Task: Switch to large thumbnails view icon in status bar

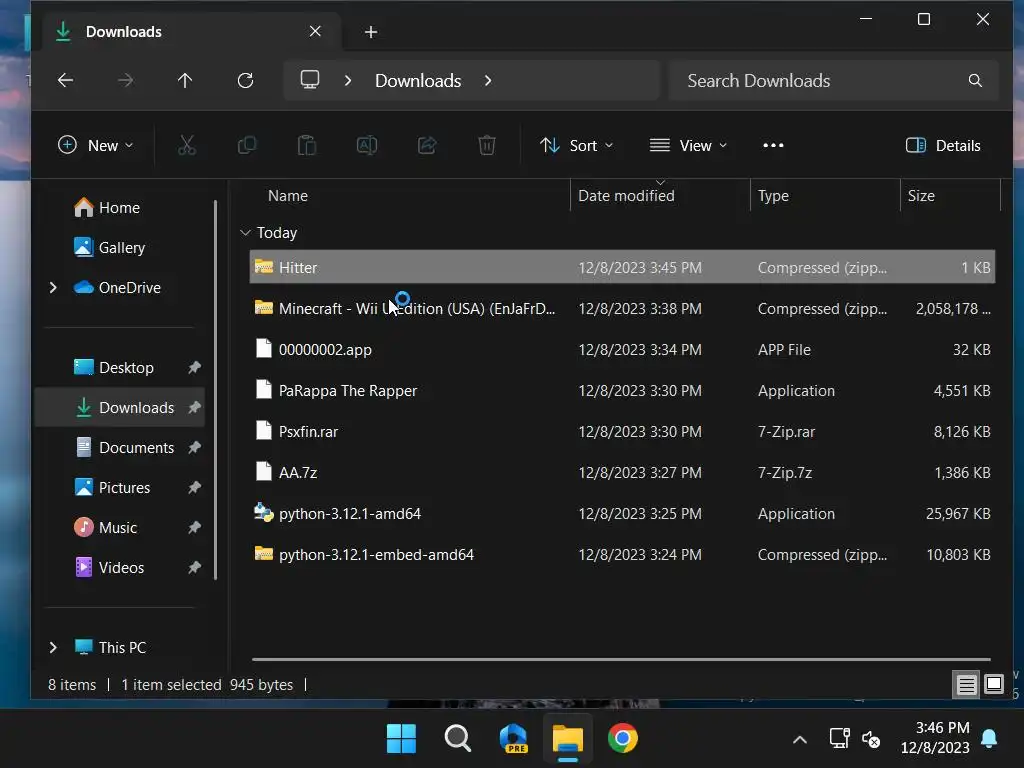Action: [994, 684]
